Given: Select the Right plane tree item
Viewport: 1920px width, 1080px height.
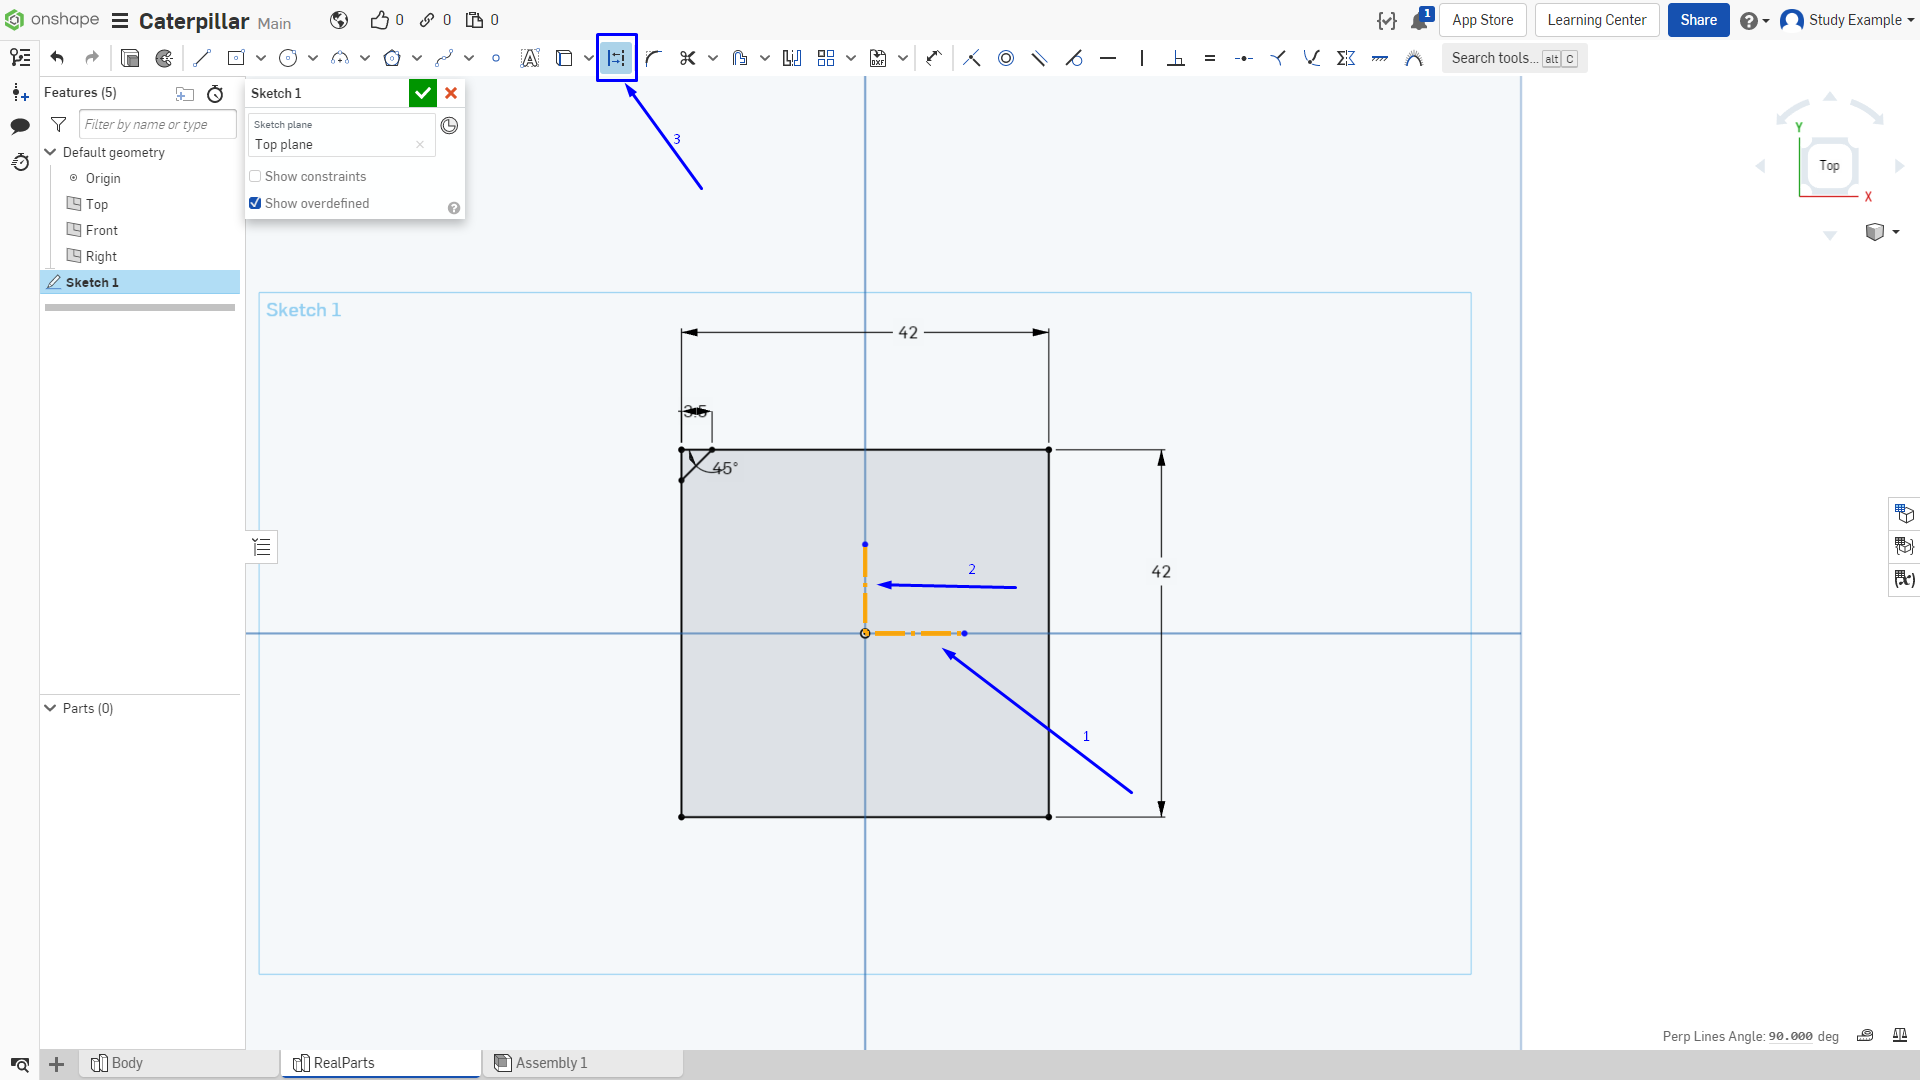Looking at the screenshot, I should (x=101, y=256).
